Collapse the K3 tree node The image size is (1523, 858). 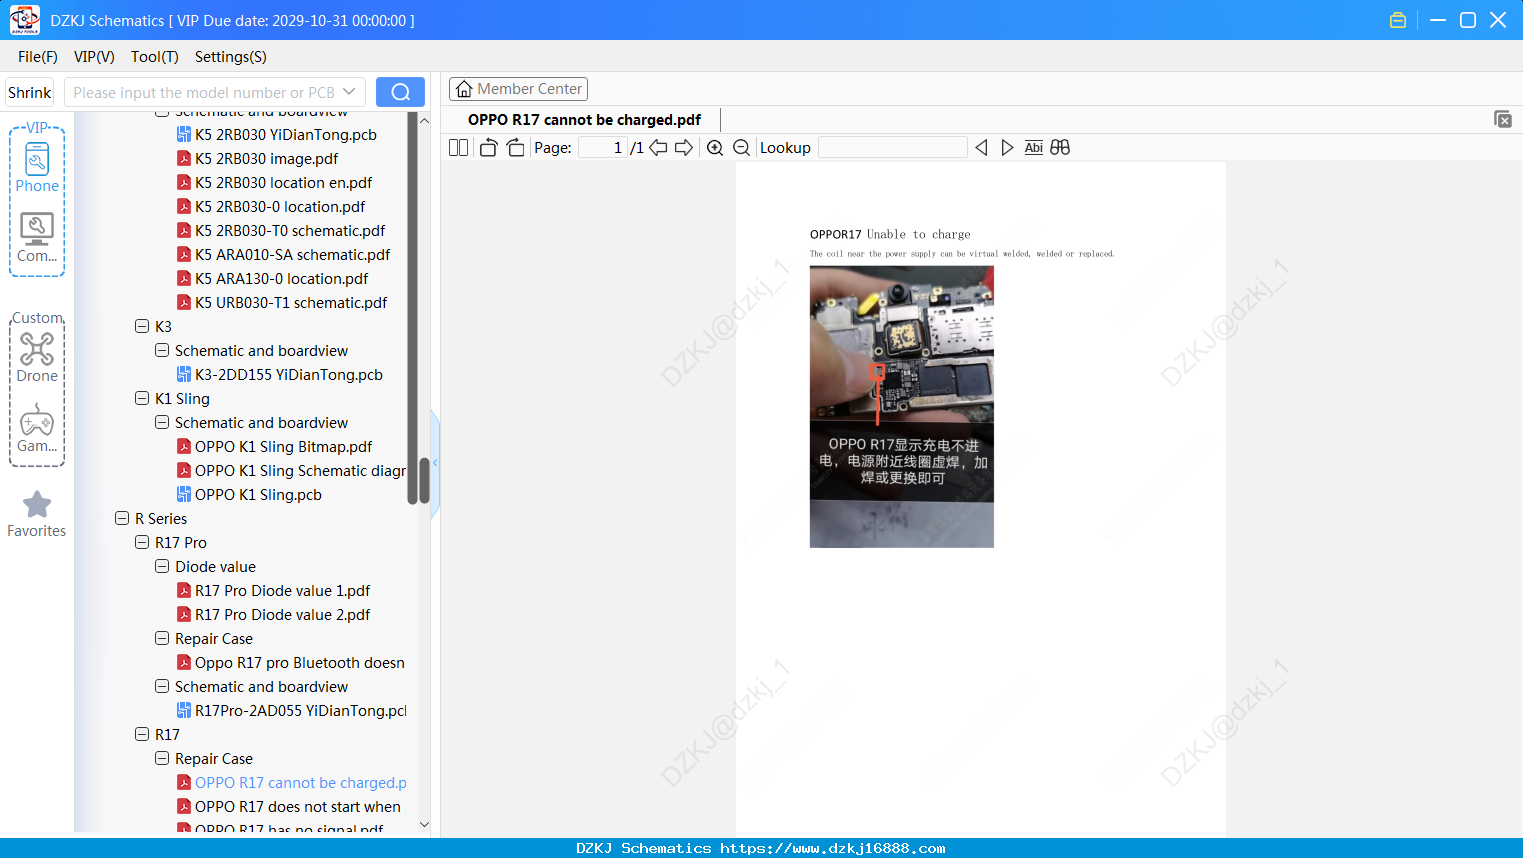click(x=142, y=326)
